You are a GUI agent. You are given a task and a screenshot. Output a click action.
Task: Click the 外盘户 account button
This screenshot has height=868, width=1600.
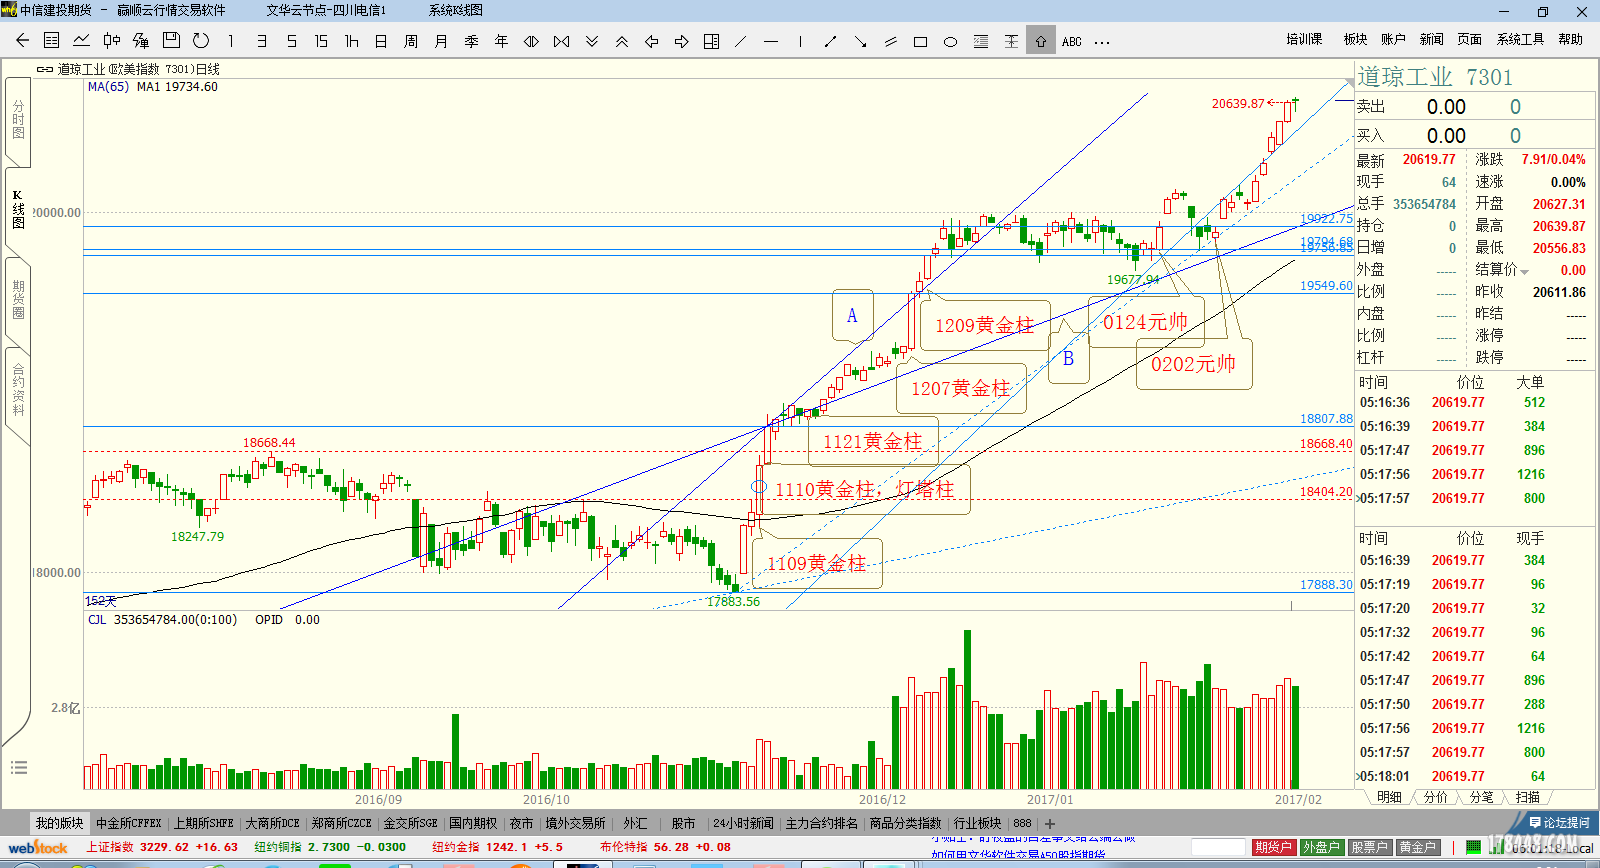point(1321,847)
